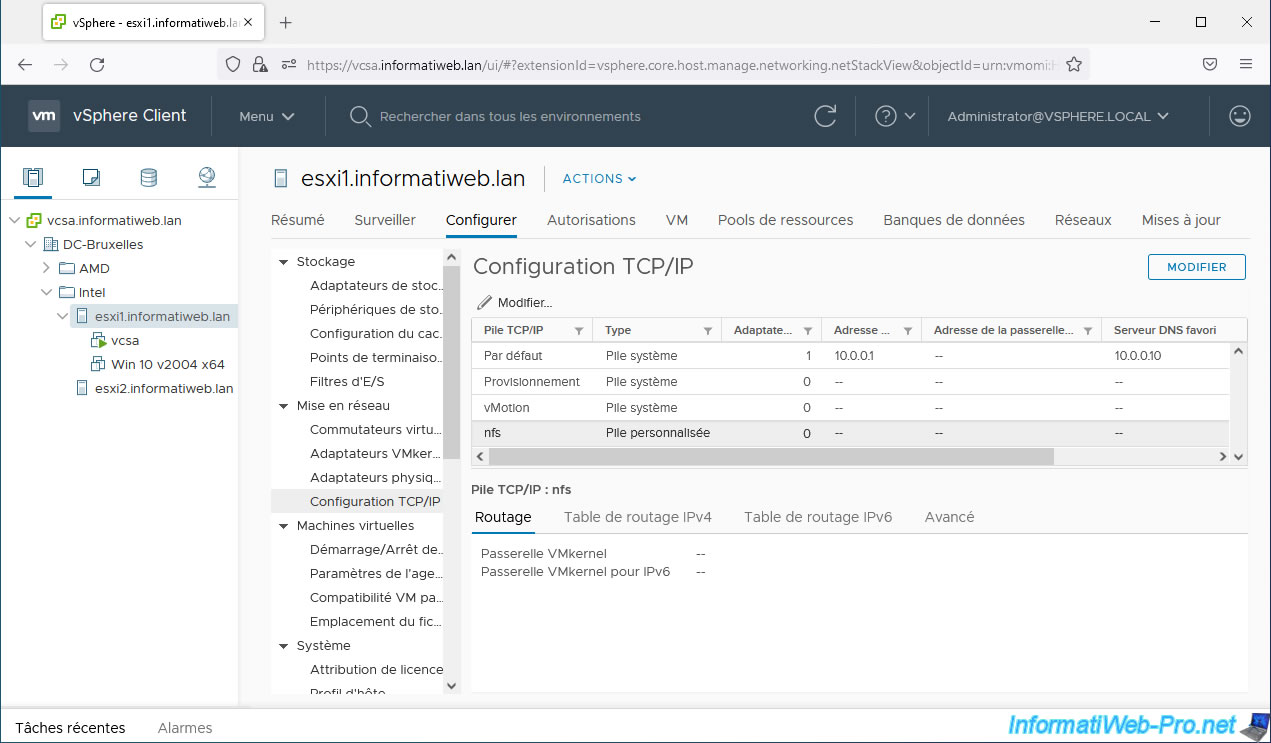
Task: Filter the Adresse de la passerelle column
Action: point(1088,331)
